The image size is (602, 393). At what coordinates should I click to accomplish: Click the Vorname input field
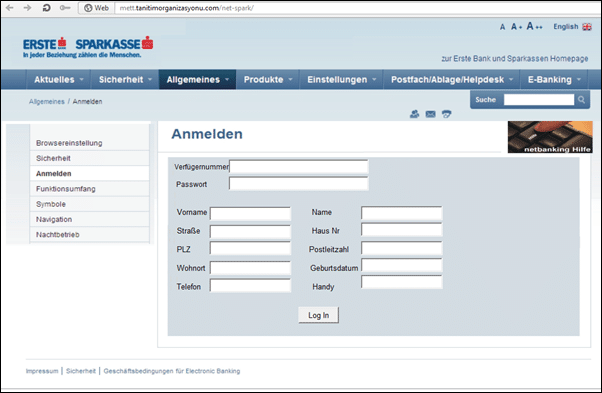(250, 213)
